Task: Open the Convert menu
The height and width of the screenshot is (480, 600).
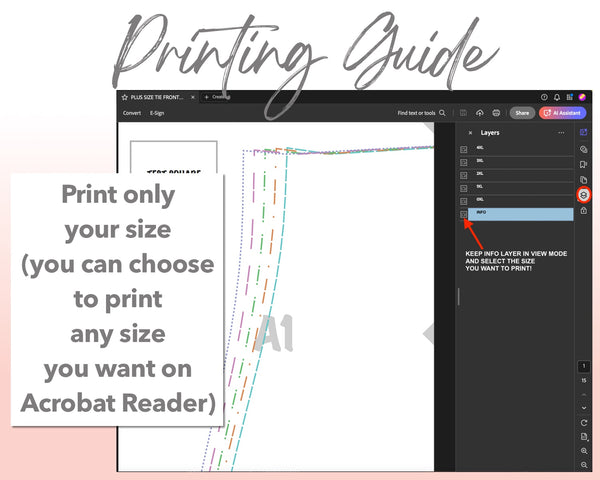Action: (x=132, y=113)
